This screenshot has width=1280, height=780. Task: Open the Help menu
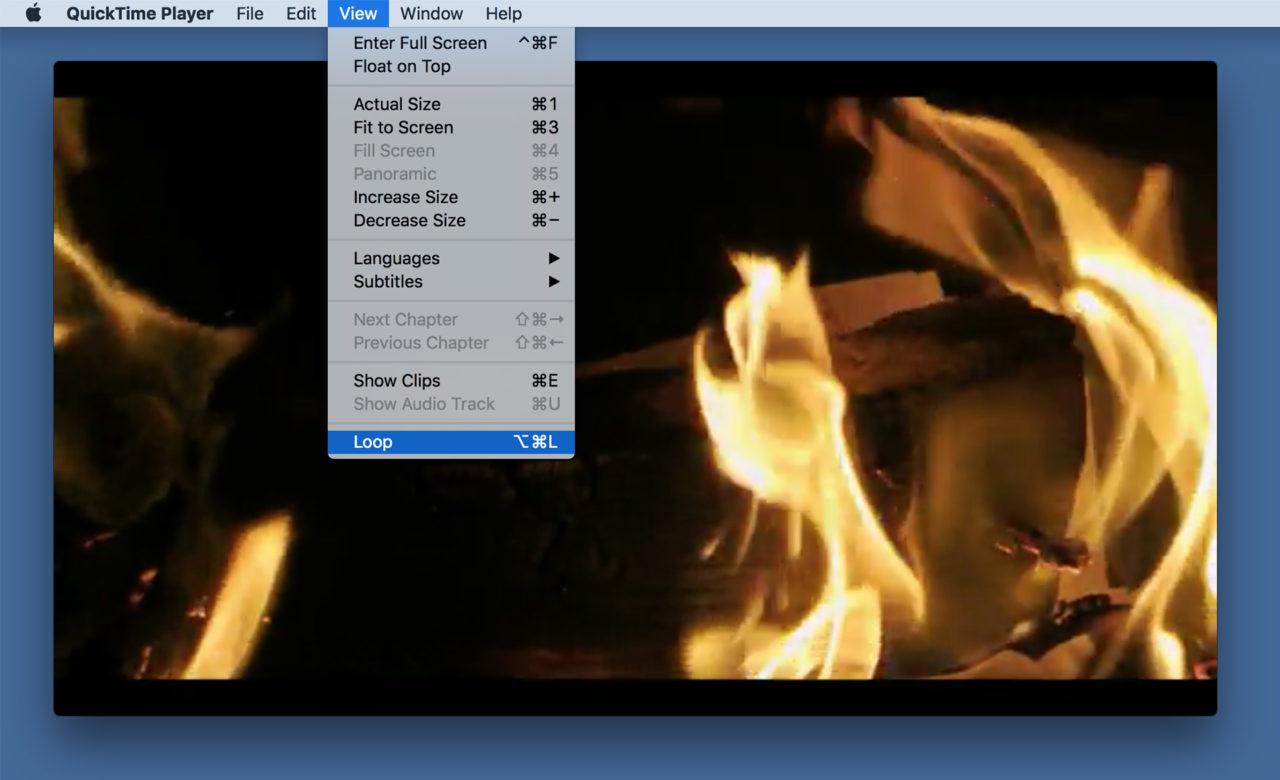504,13
